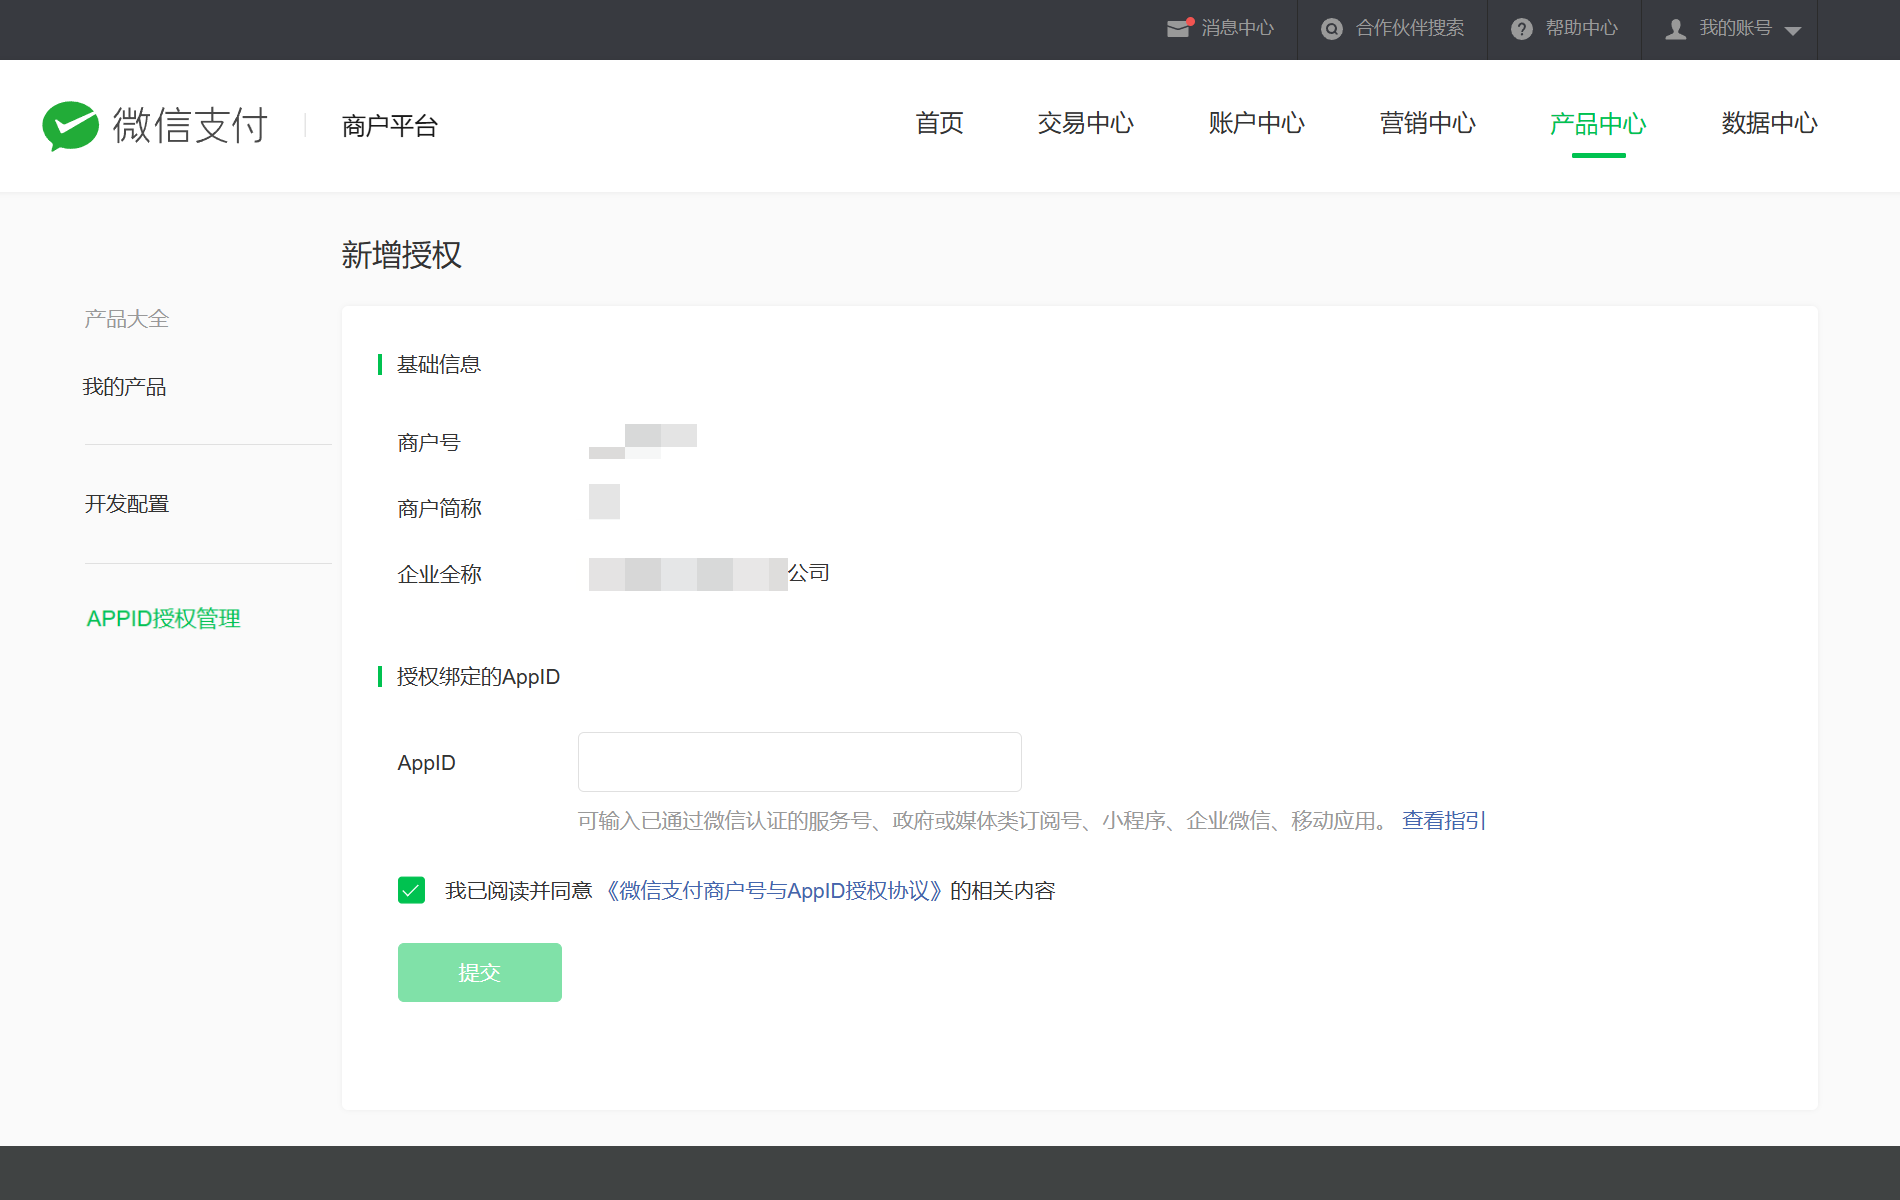This screenshot has height=1200, width=1900.
Task: Click the 商户平台 header label
Action: click(x=390, y=126)
